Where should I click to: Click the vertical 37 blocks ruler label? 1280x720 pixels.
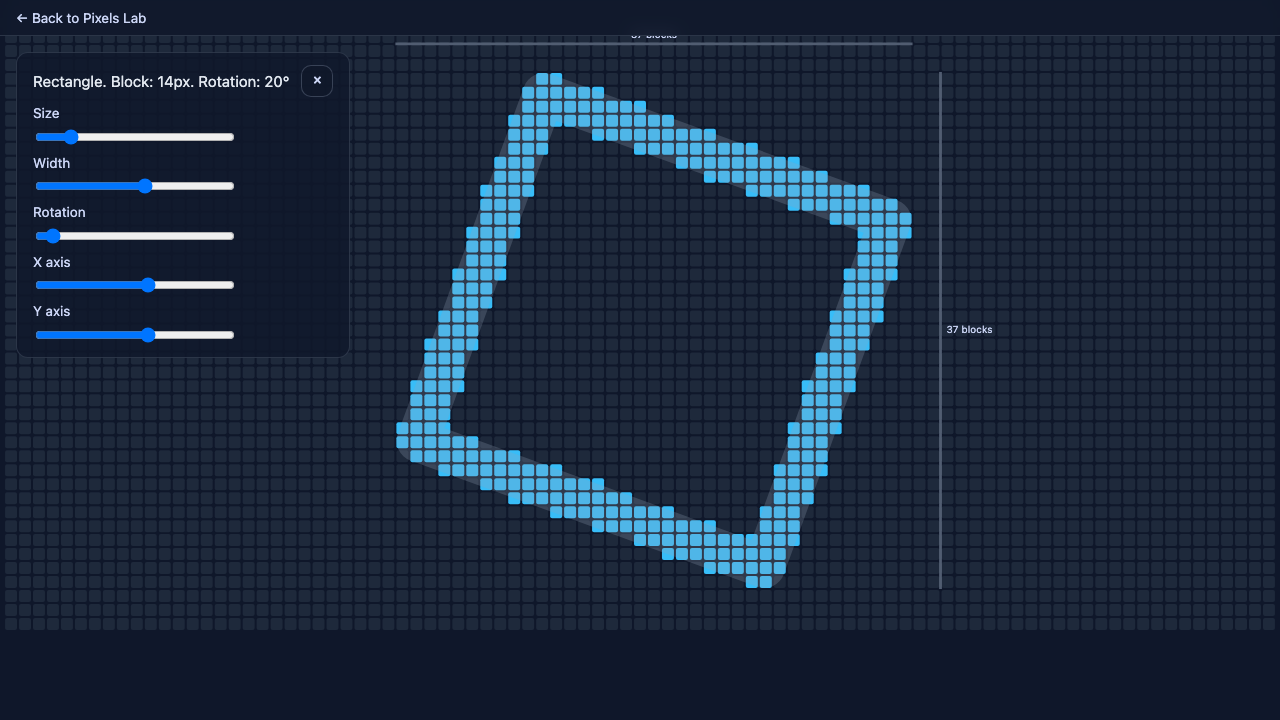[x=968, y=329]
